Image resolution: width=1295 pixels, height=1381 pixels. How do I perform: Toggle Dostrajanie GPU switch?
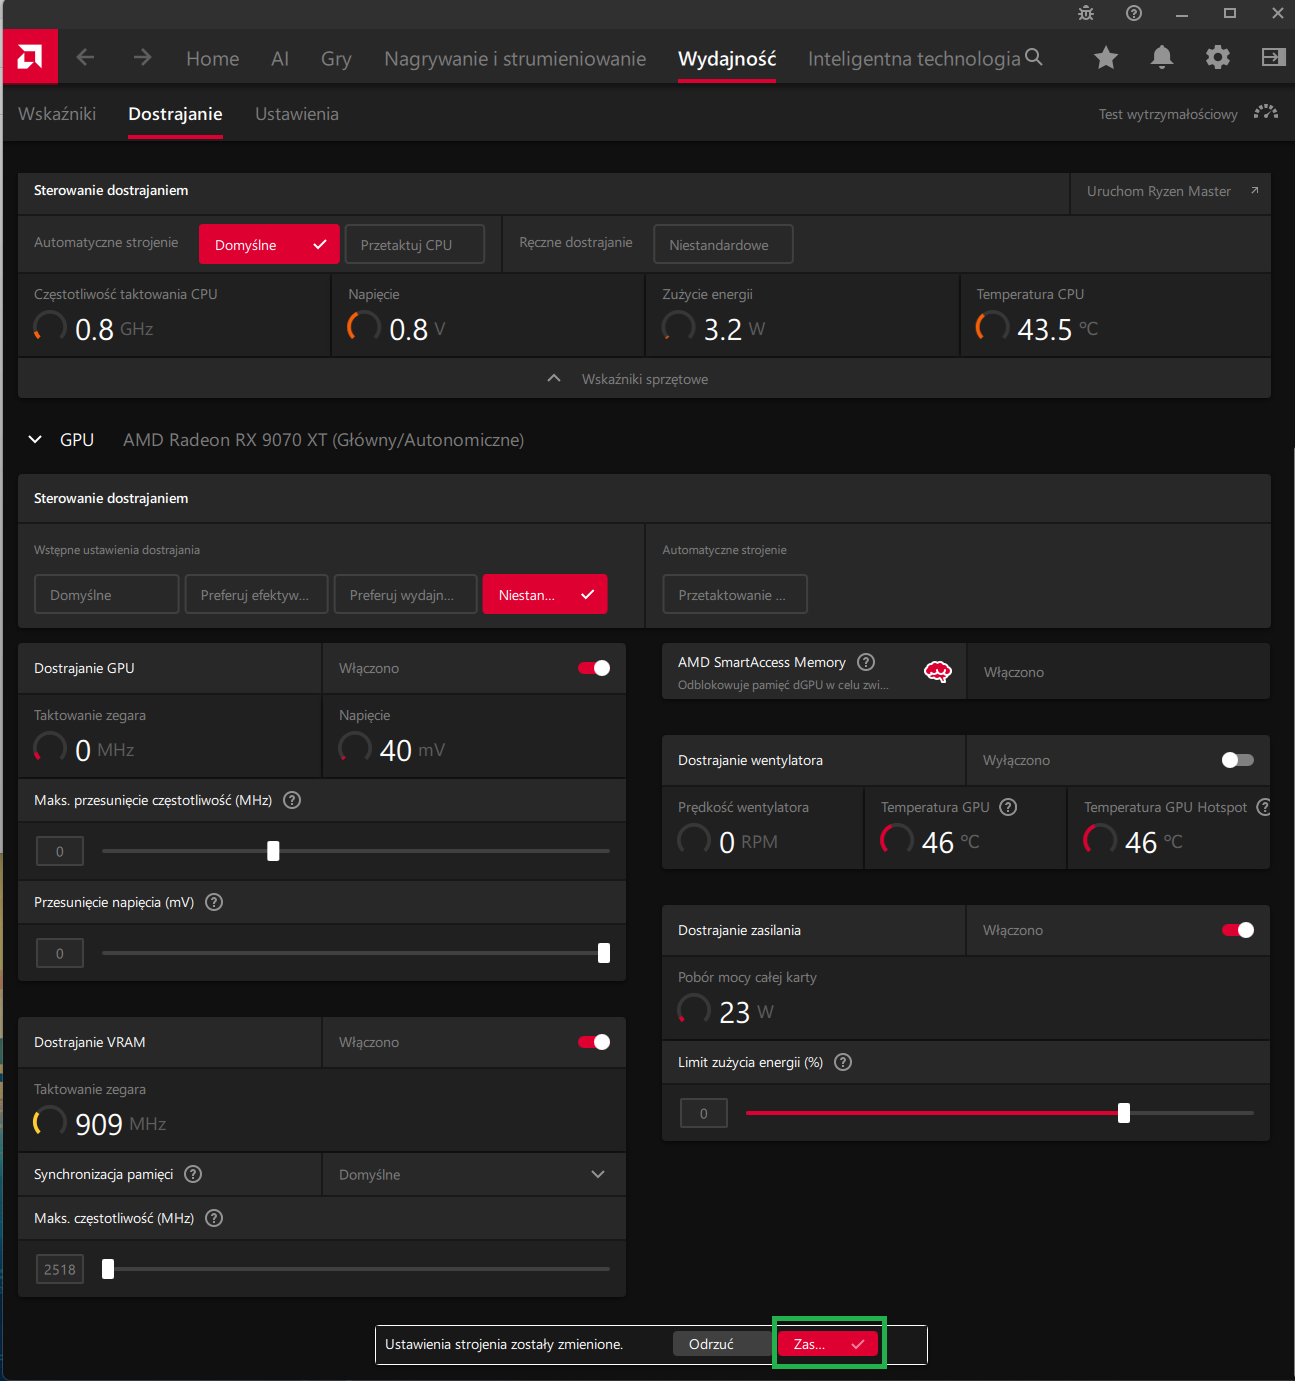[594, 668]
